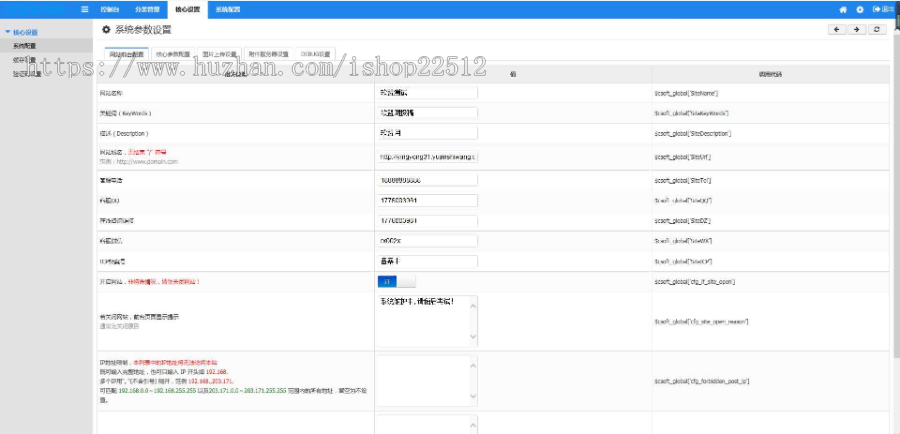
Task: Open 系统配置 in the top navigation
Action: [x=228, y=10]
